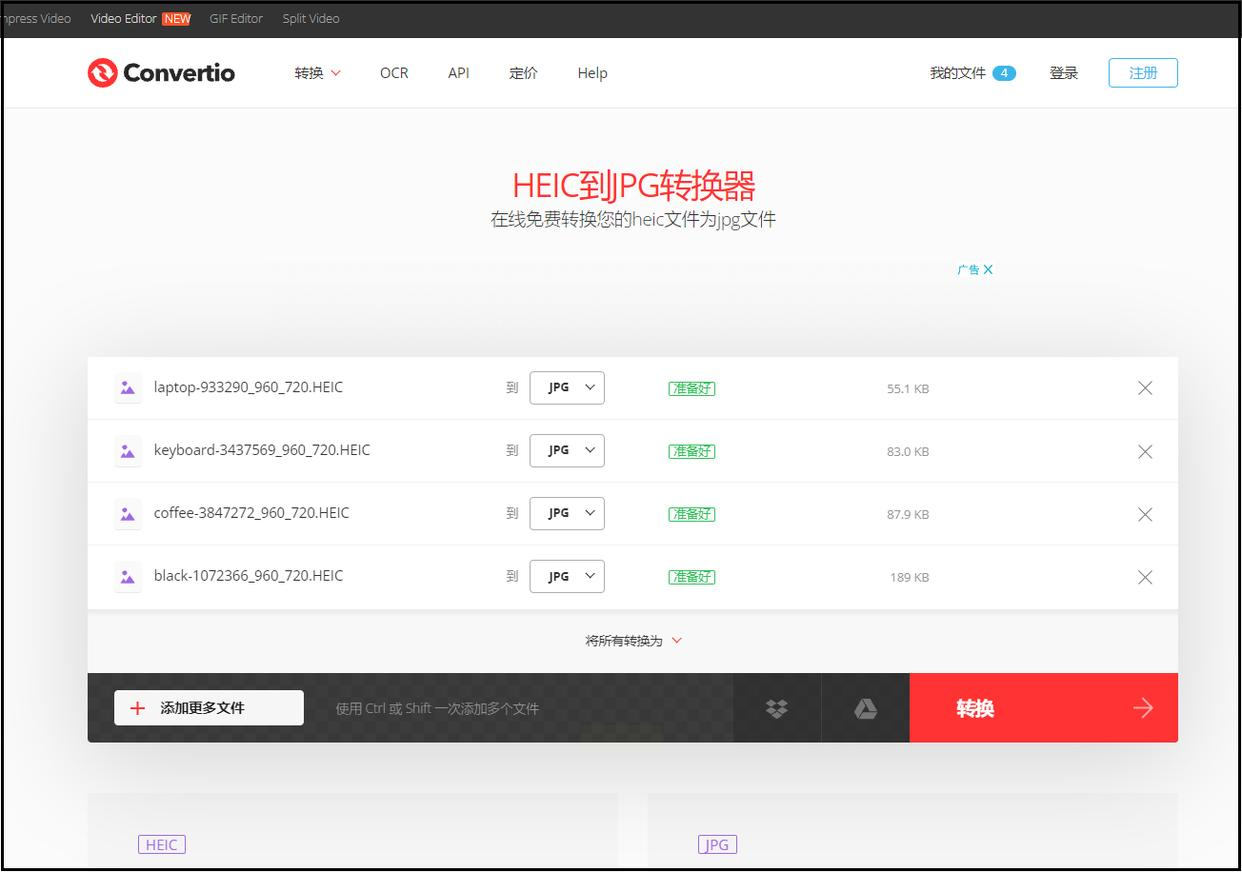Image resolution: width=1242 pixels, height=872 pixels.
Task: Open JPG format dropdown for keyboard file
Action: (567, 451)
